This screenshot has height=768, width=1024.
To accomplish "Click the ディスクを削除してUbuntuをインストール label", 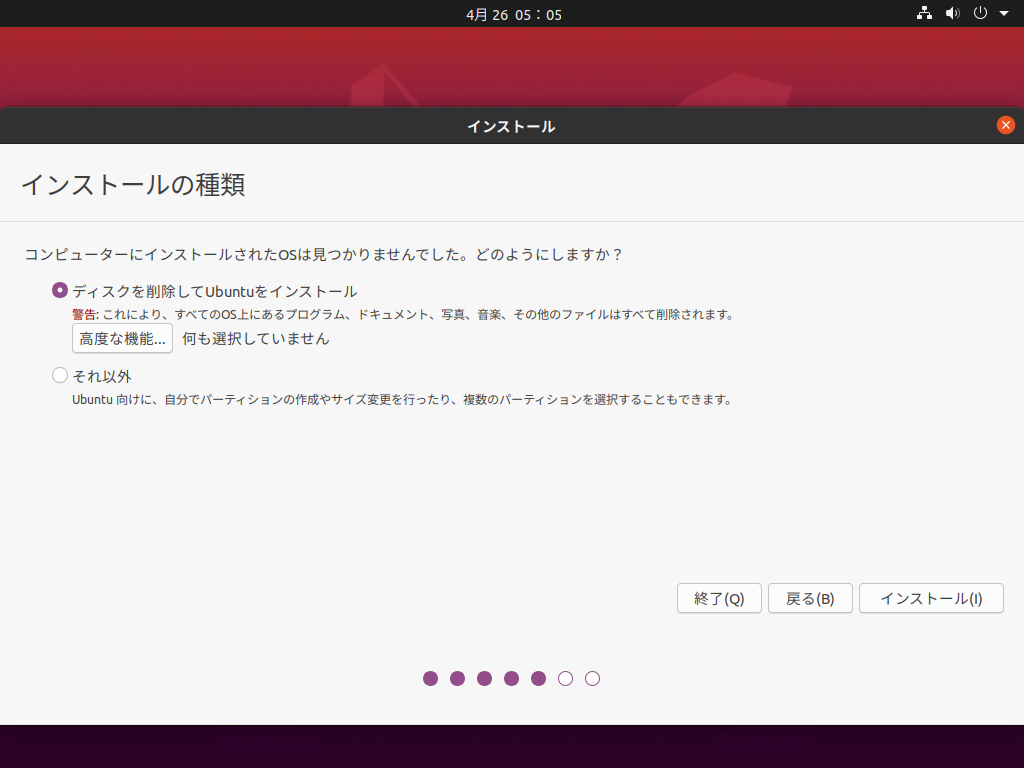I will tap(215, 291).
